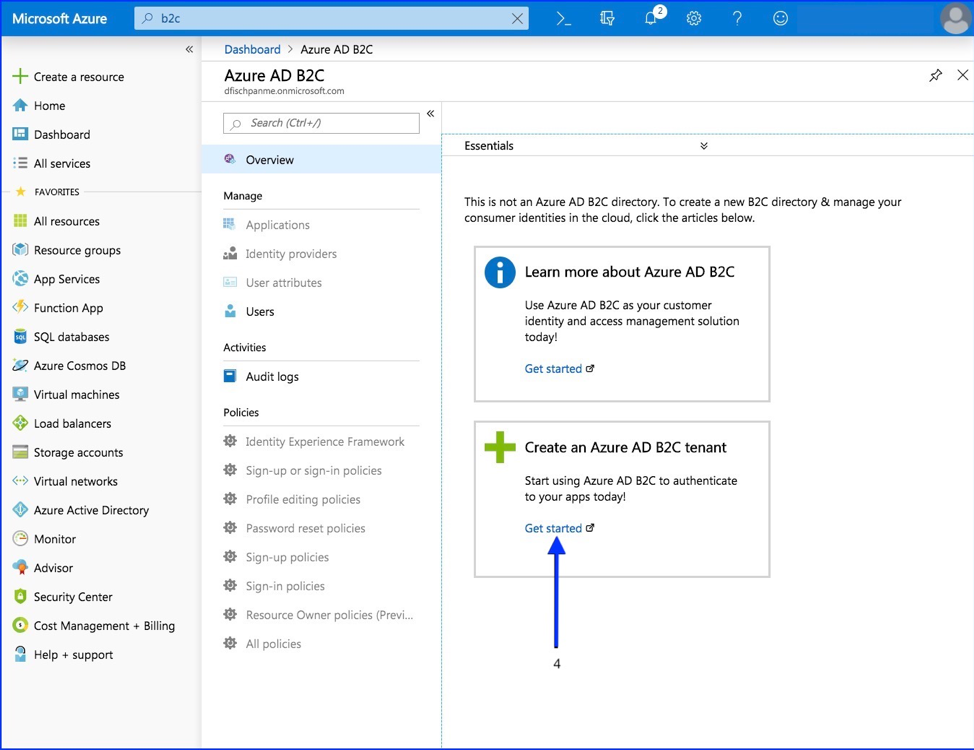Viewport: 974px width, 750px height.
Task: Click the Function App lightning icon
Action: point(20,307)
